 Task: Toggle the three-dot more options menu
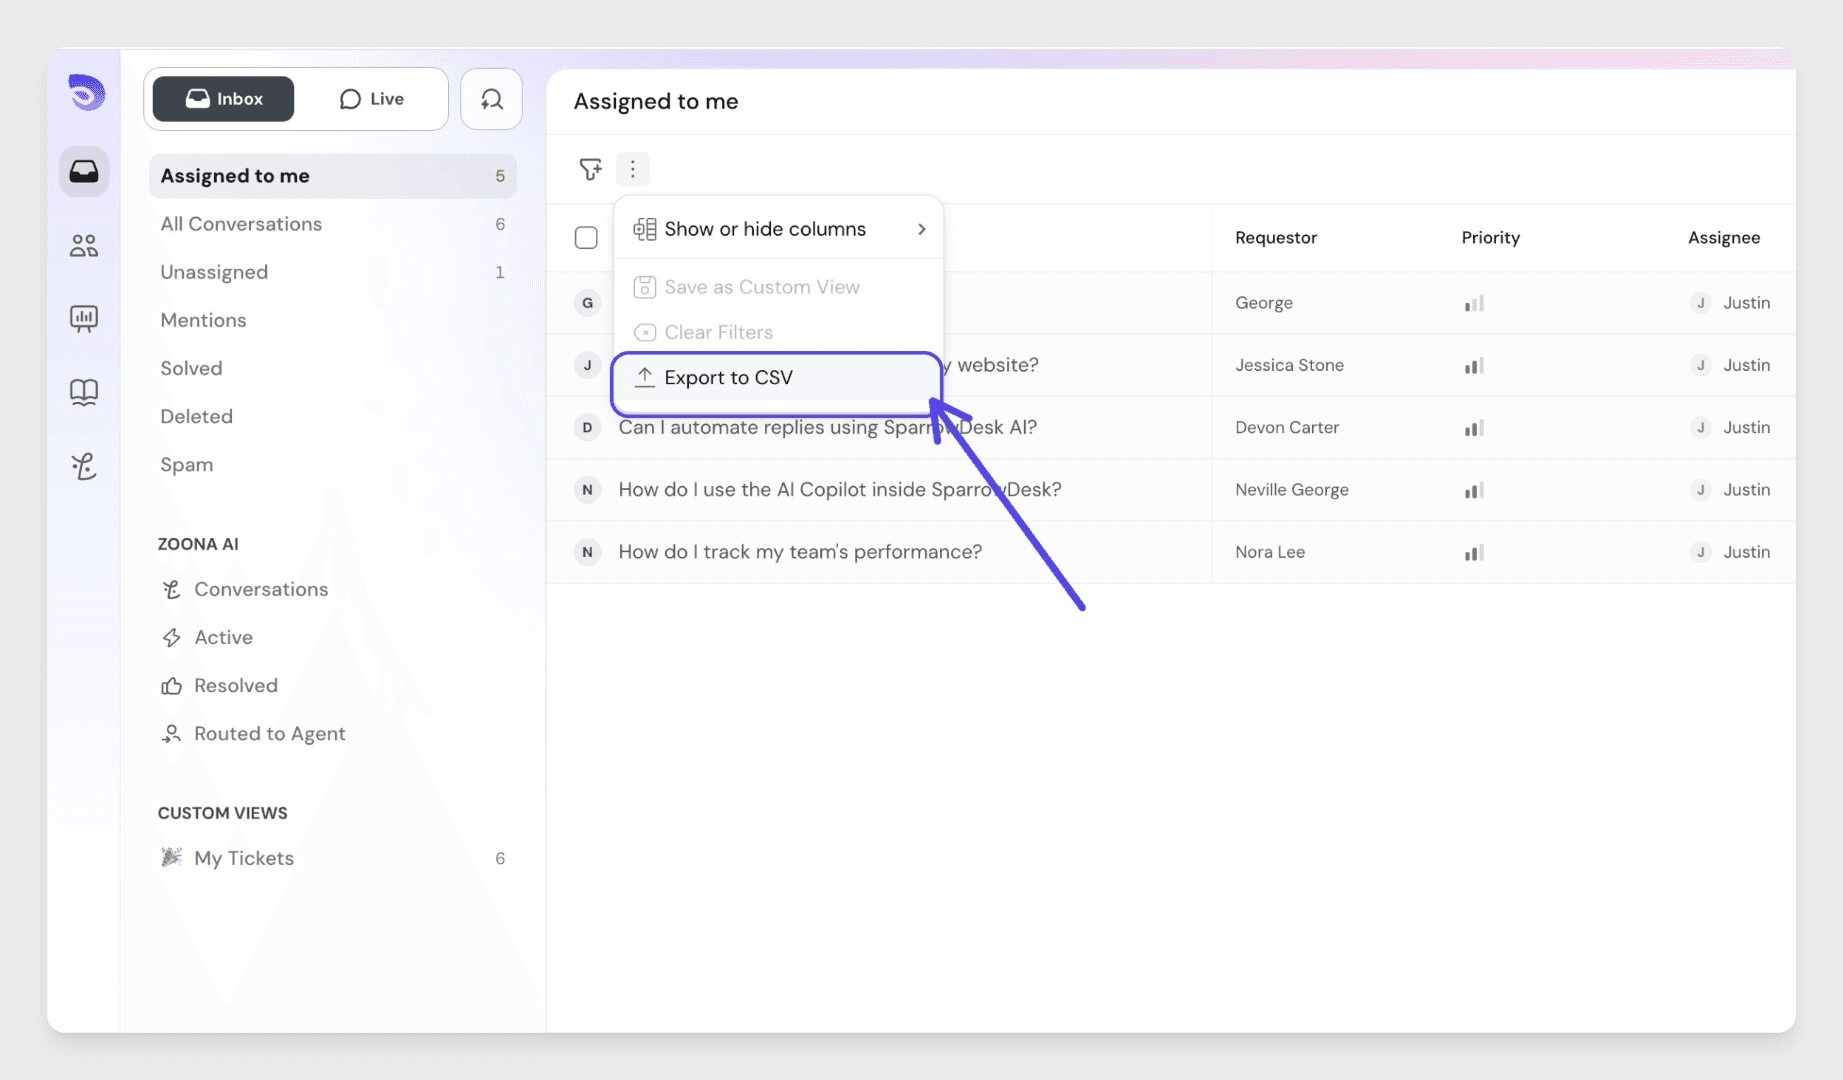(x=632, y=169)
